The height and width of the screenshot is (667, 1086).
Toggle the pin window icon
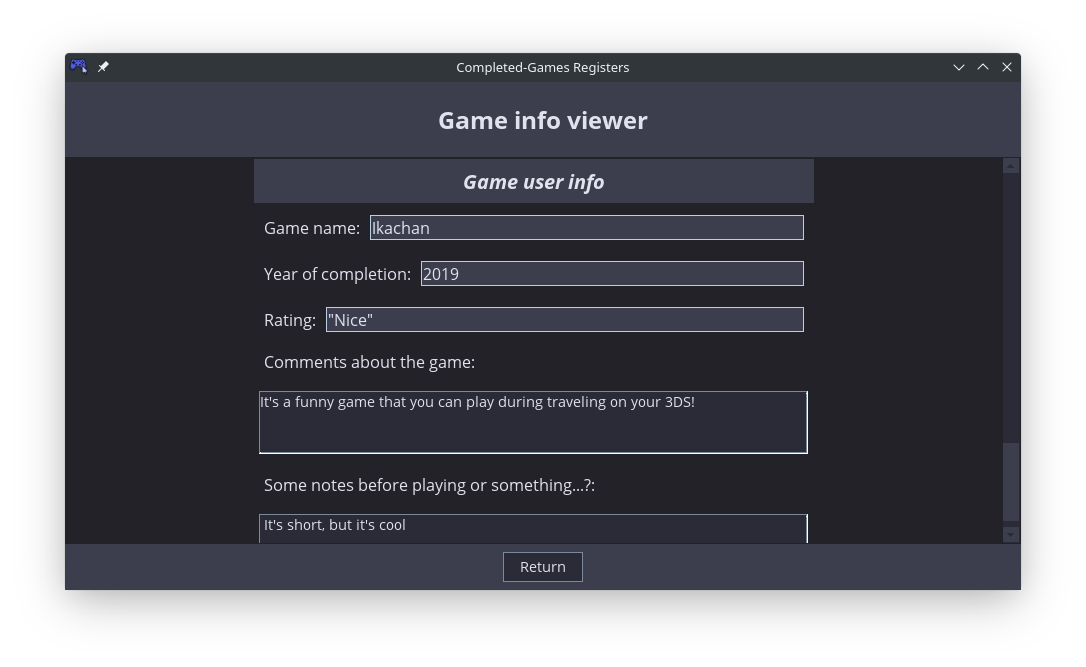[103, 66]
